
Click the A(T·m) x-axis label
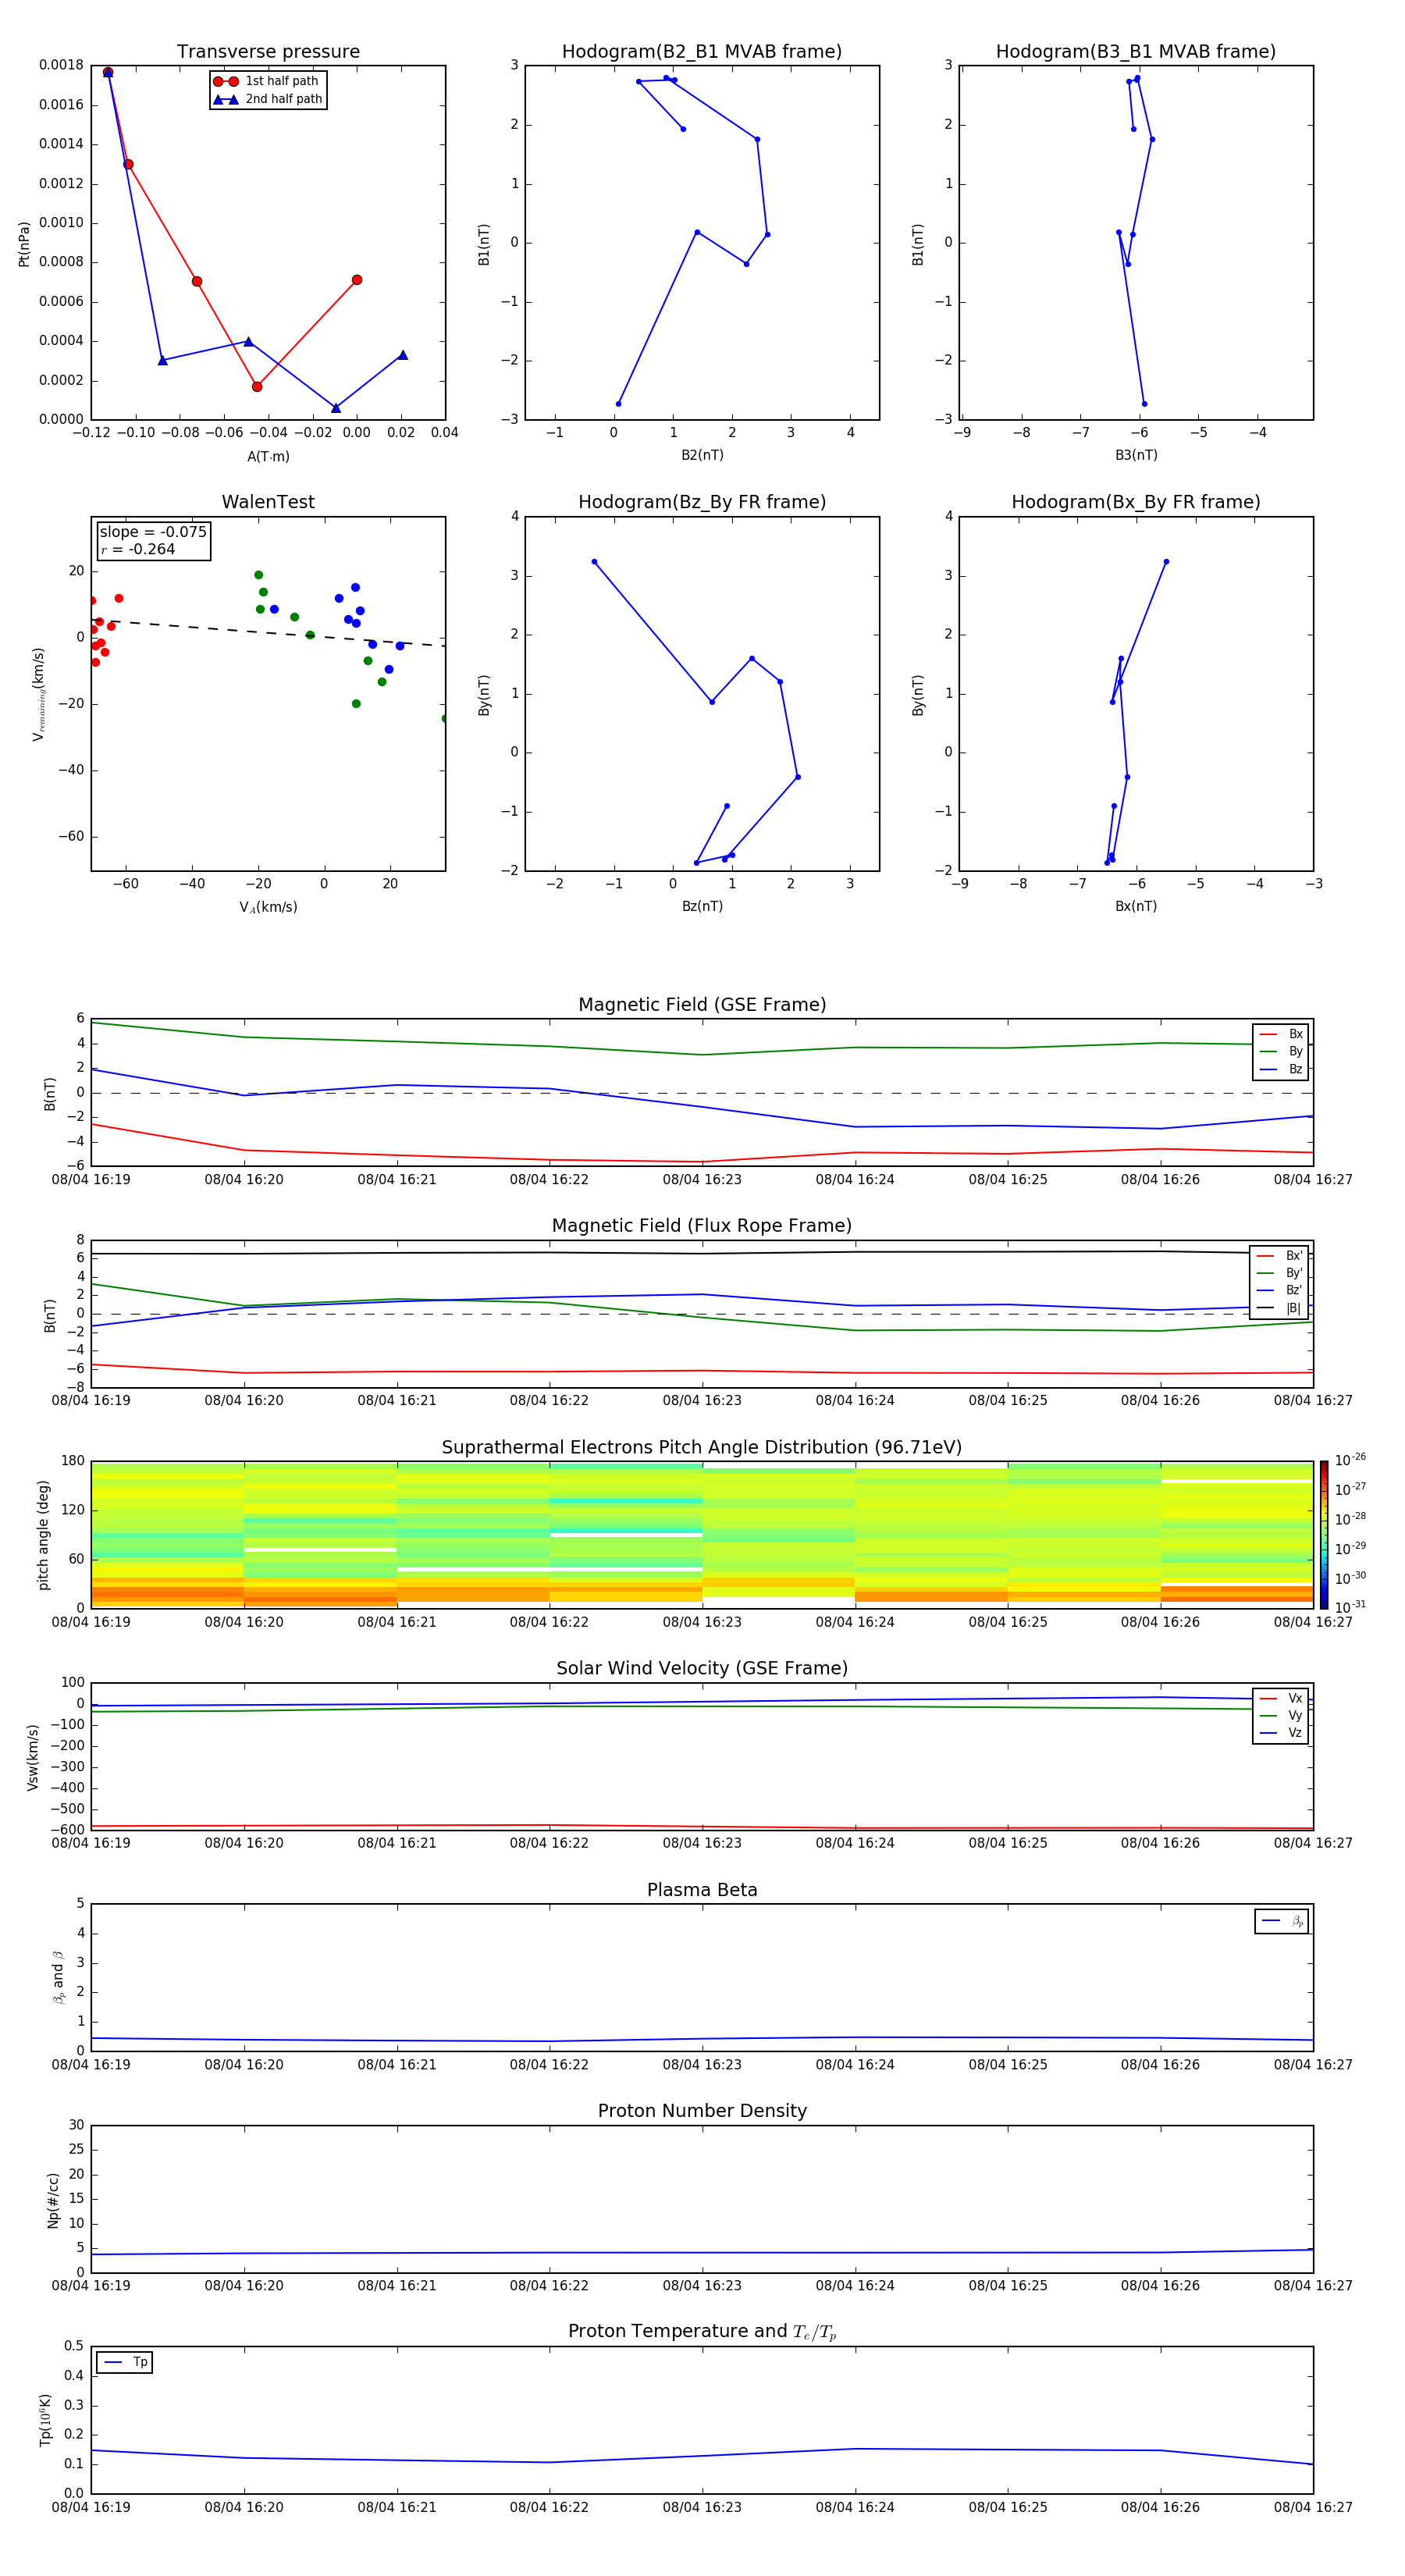coord(268,456)
